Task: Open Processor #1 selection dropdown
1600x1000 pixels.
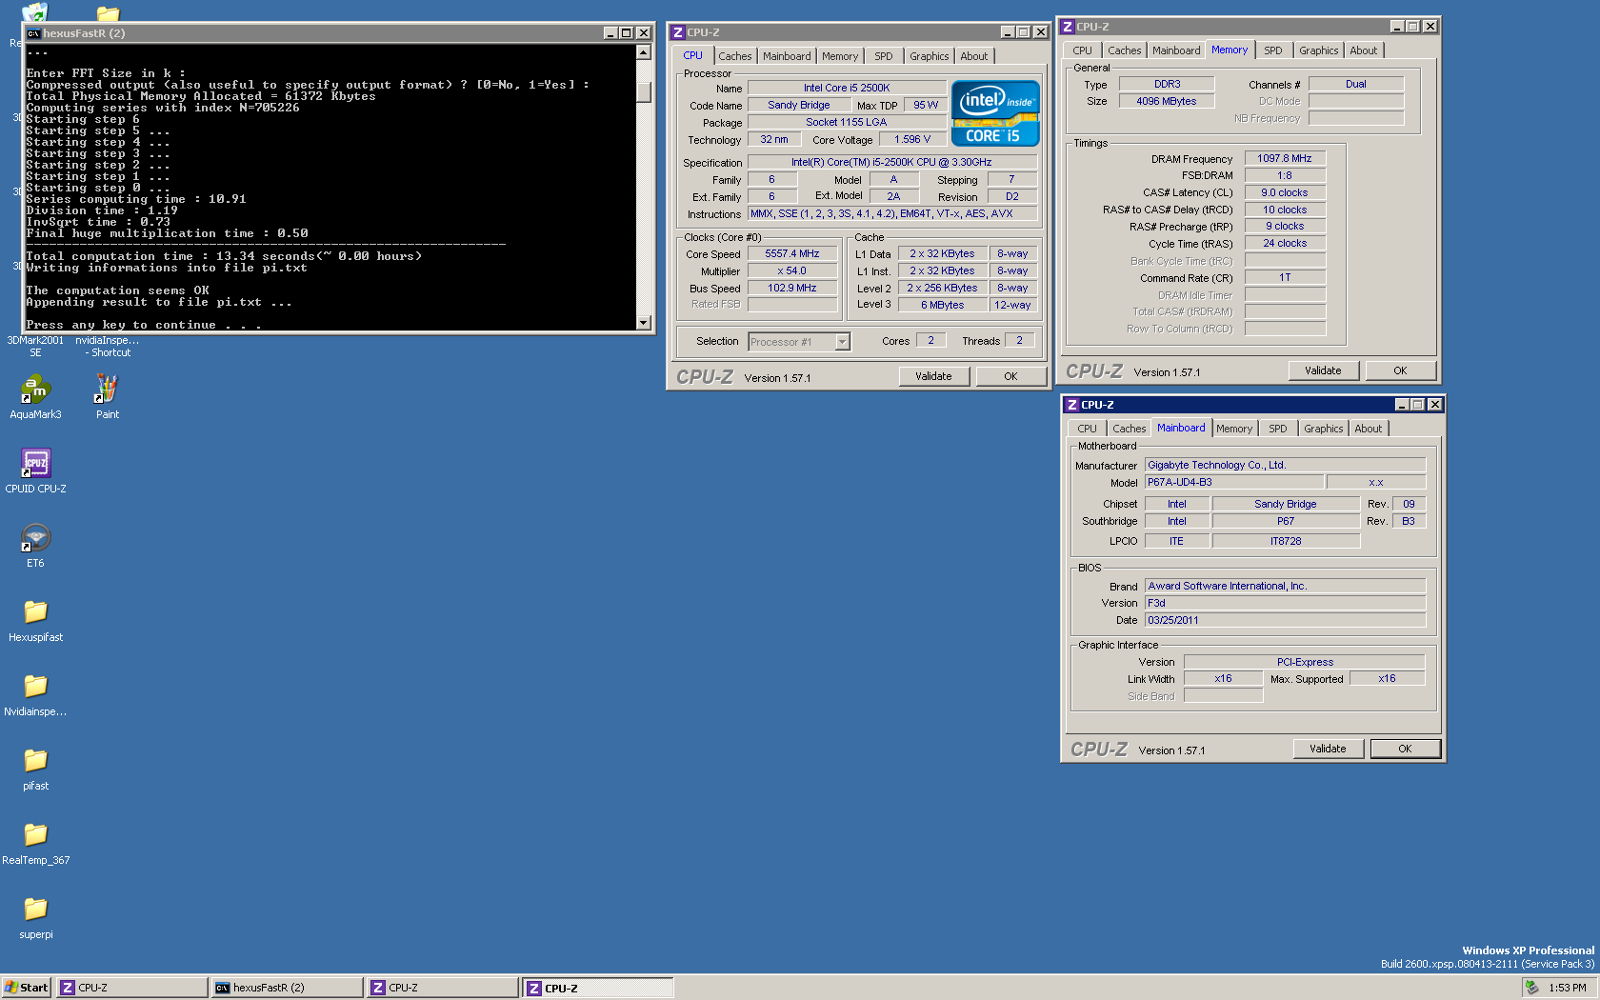Action: (x=842, y=342)
